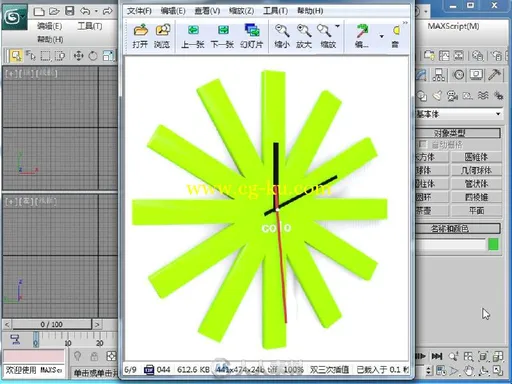Open a file via the 3ds Max folder icon
Screen dimensions: 512x384
54,12
